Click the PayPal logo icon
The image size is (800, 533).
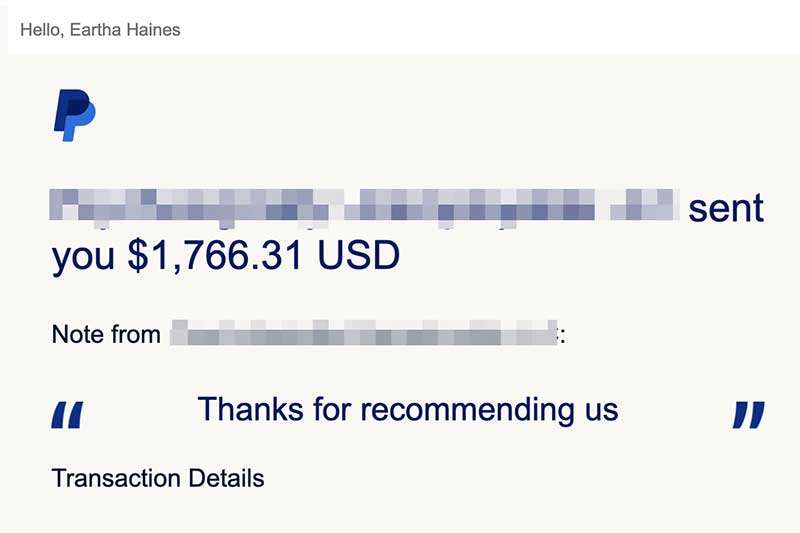click(75, 115)
